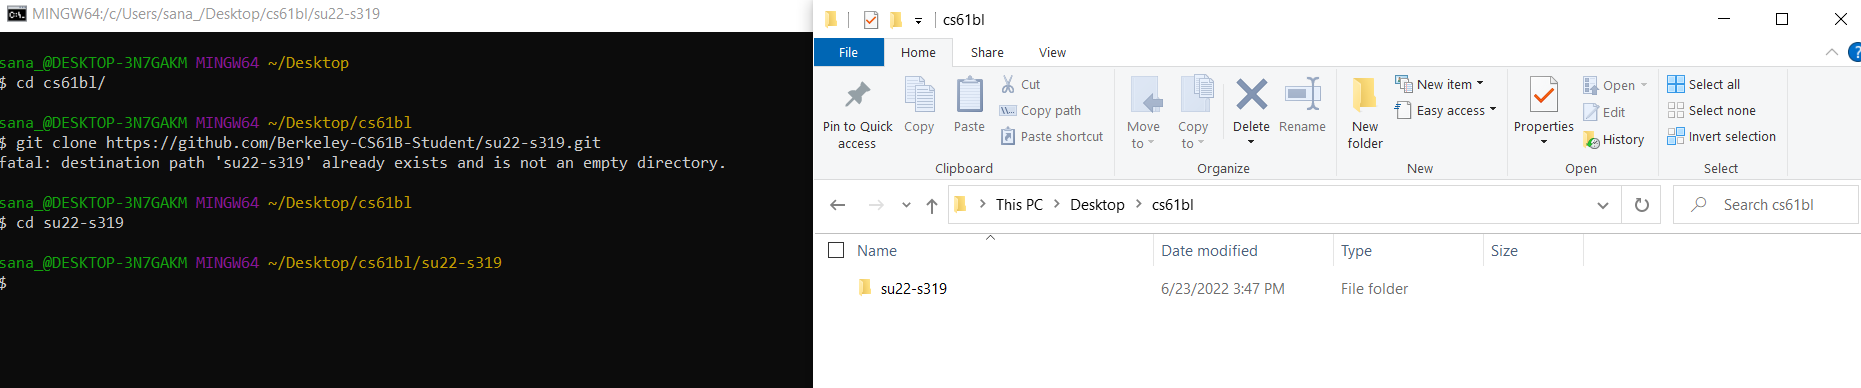Click the Pin to Quick access icon
This screenshot has width=1861, height=388.
pyautogui.click(x=857, y=95)
